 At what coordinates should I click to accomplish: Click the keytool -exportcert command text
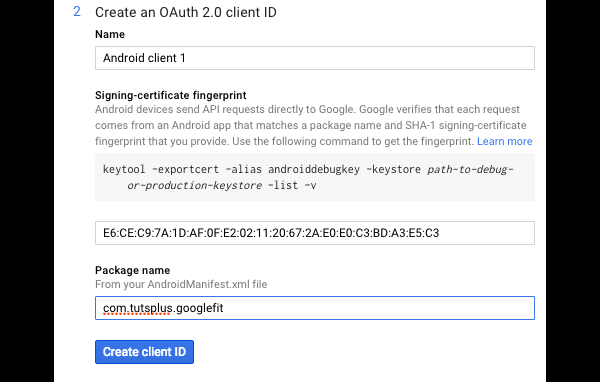tap(308, 177)
